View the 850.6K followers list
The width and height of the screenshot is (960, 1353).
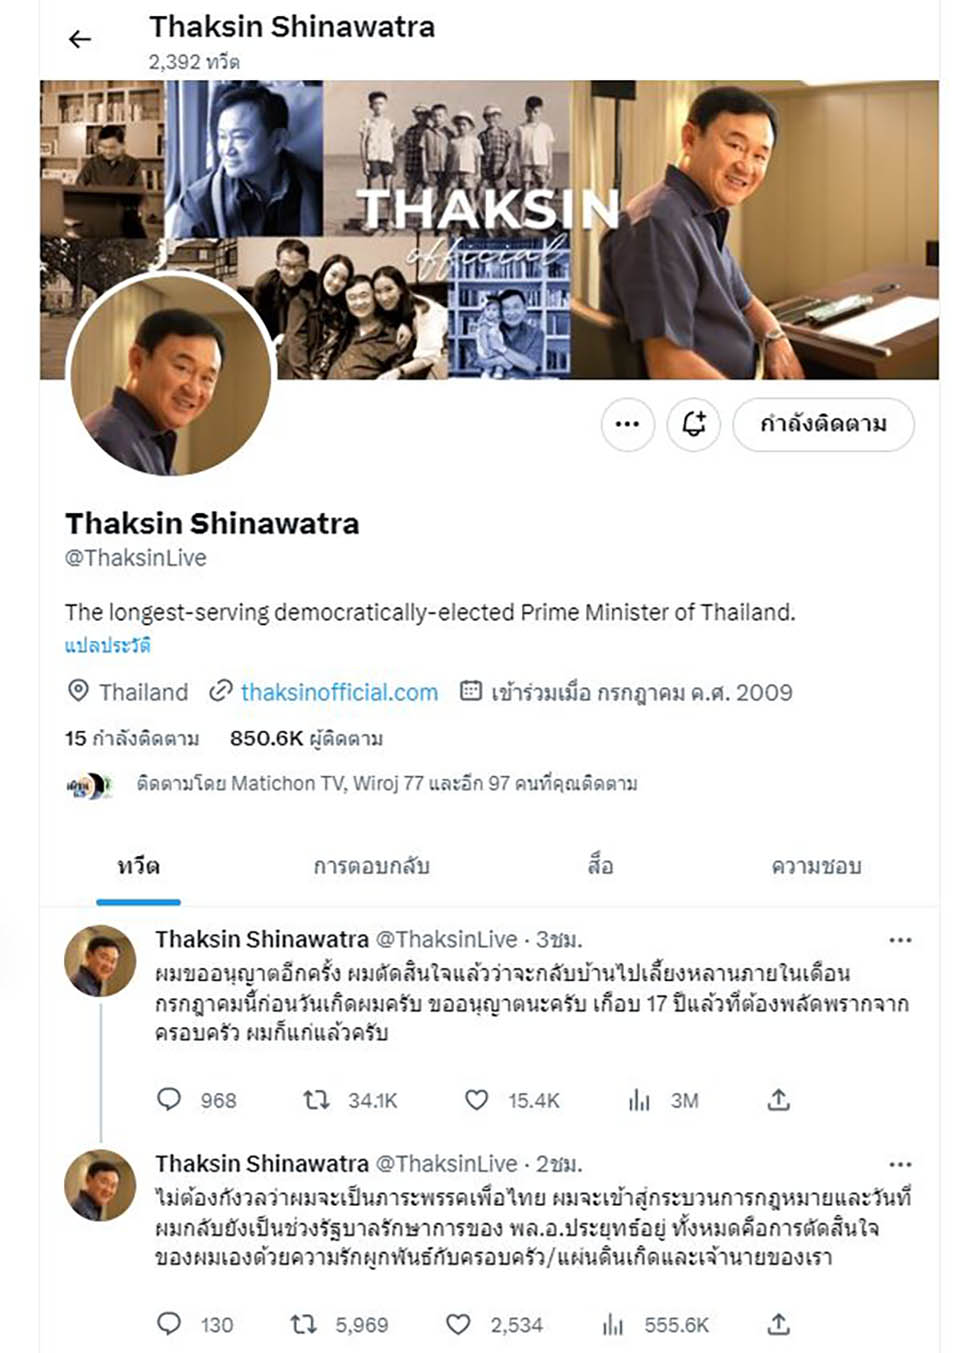point(306,739)
